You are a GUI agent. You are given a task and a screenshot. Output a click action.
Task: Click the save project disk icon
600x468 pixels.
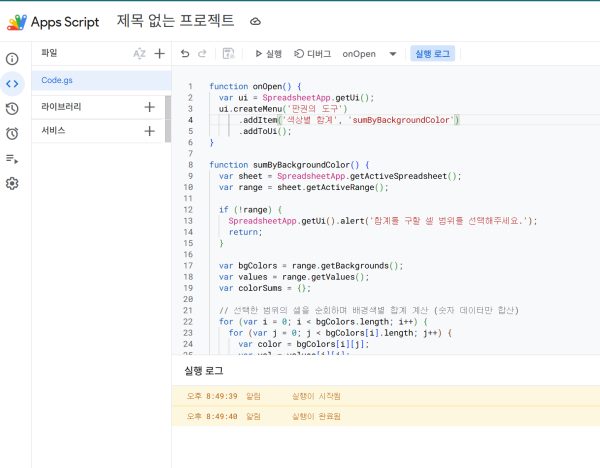click(228, 54)
